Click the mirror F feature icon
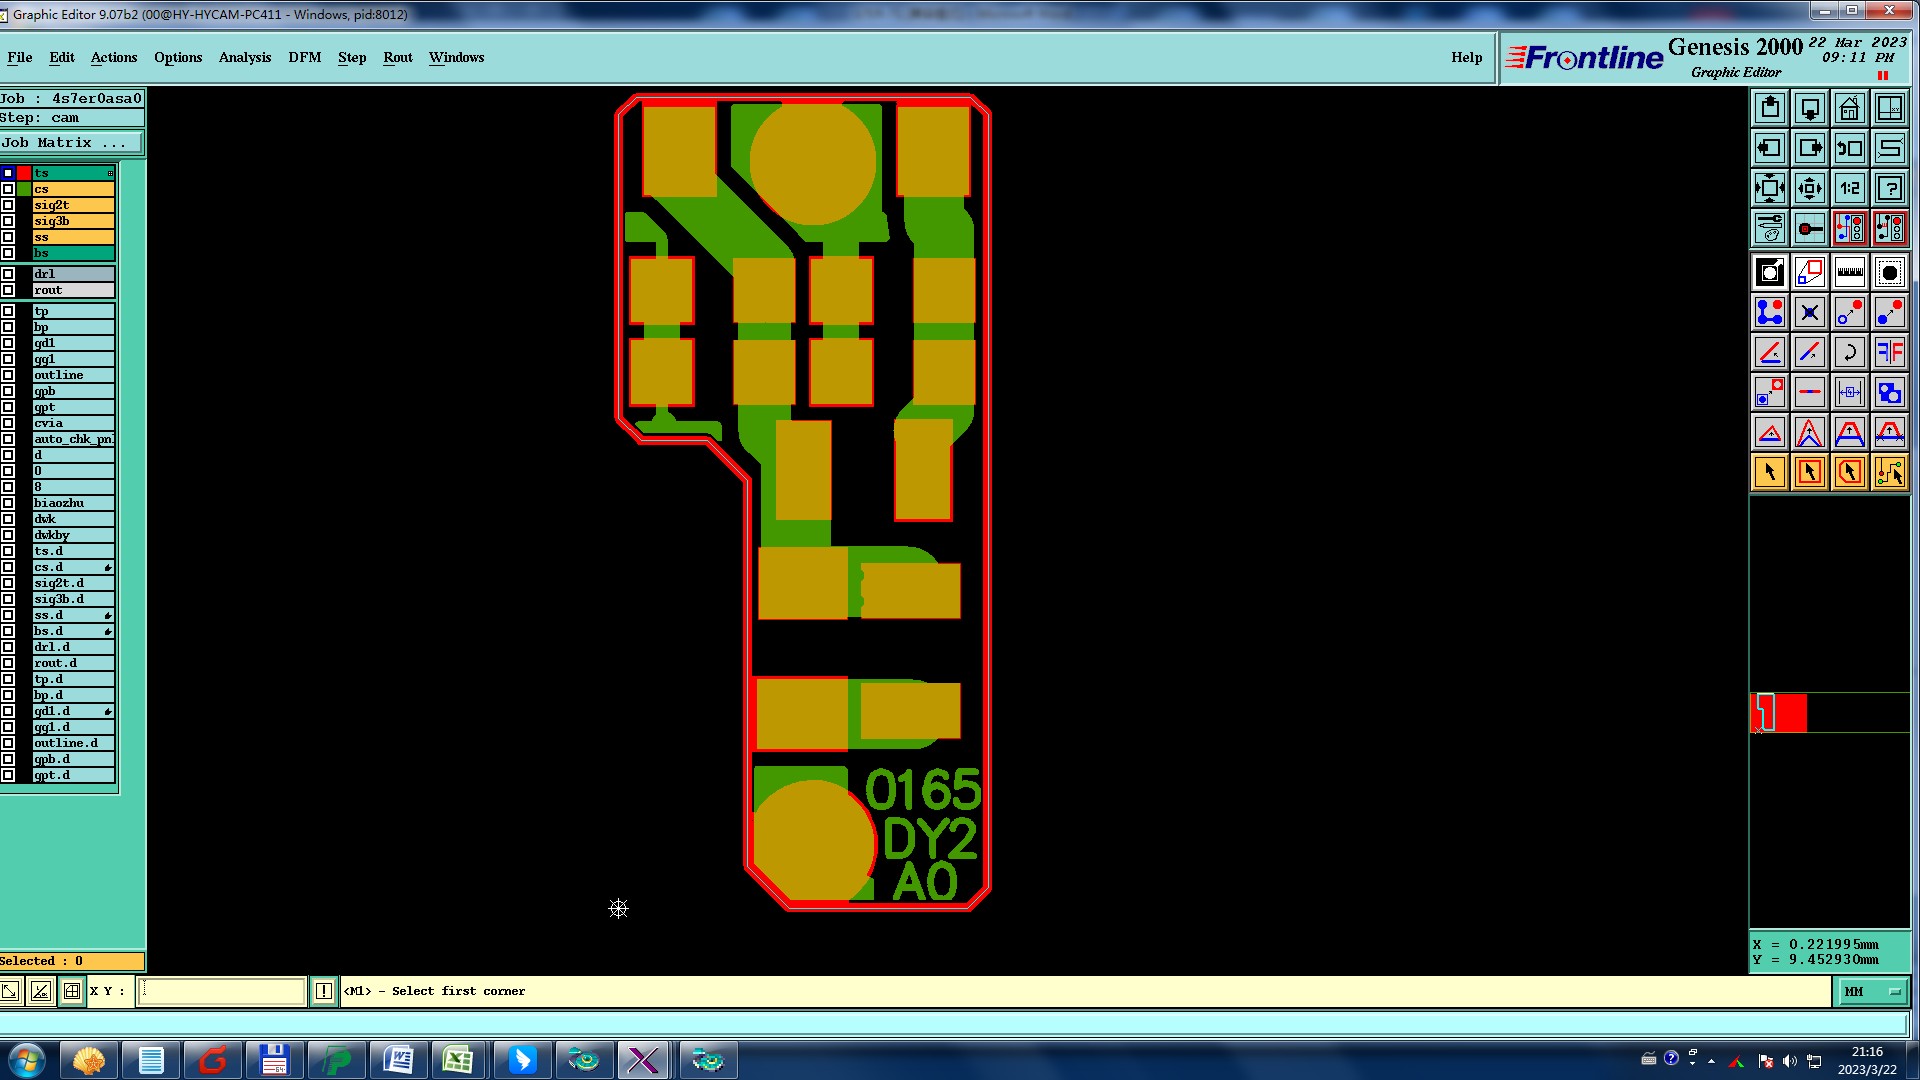 coord(1889,352)
